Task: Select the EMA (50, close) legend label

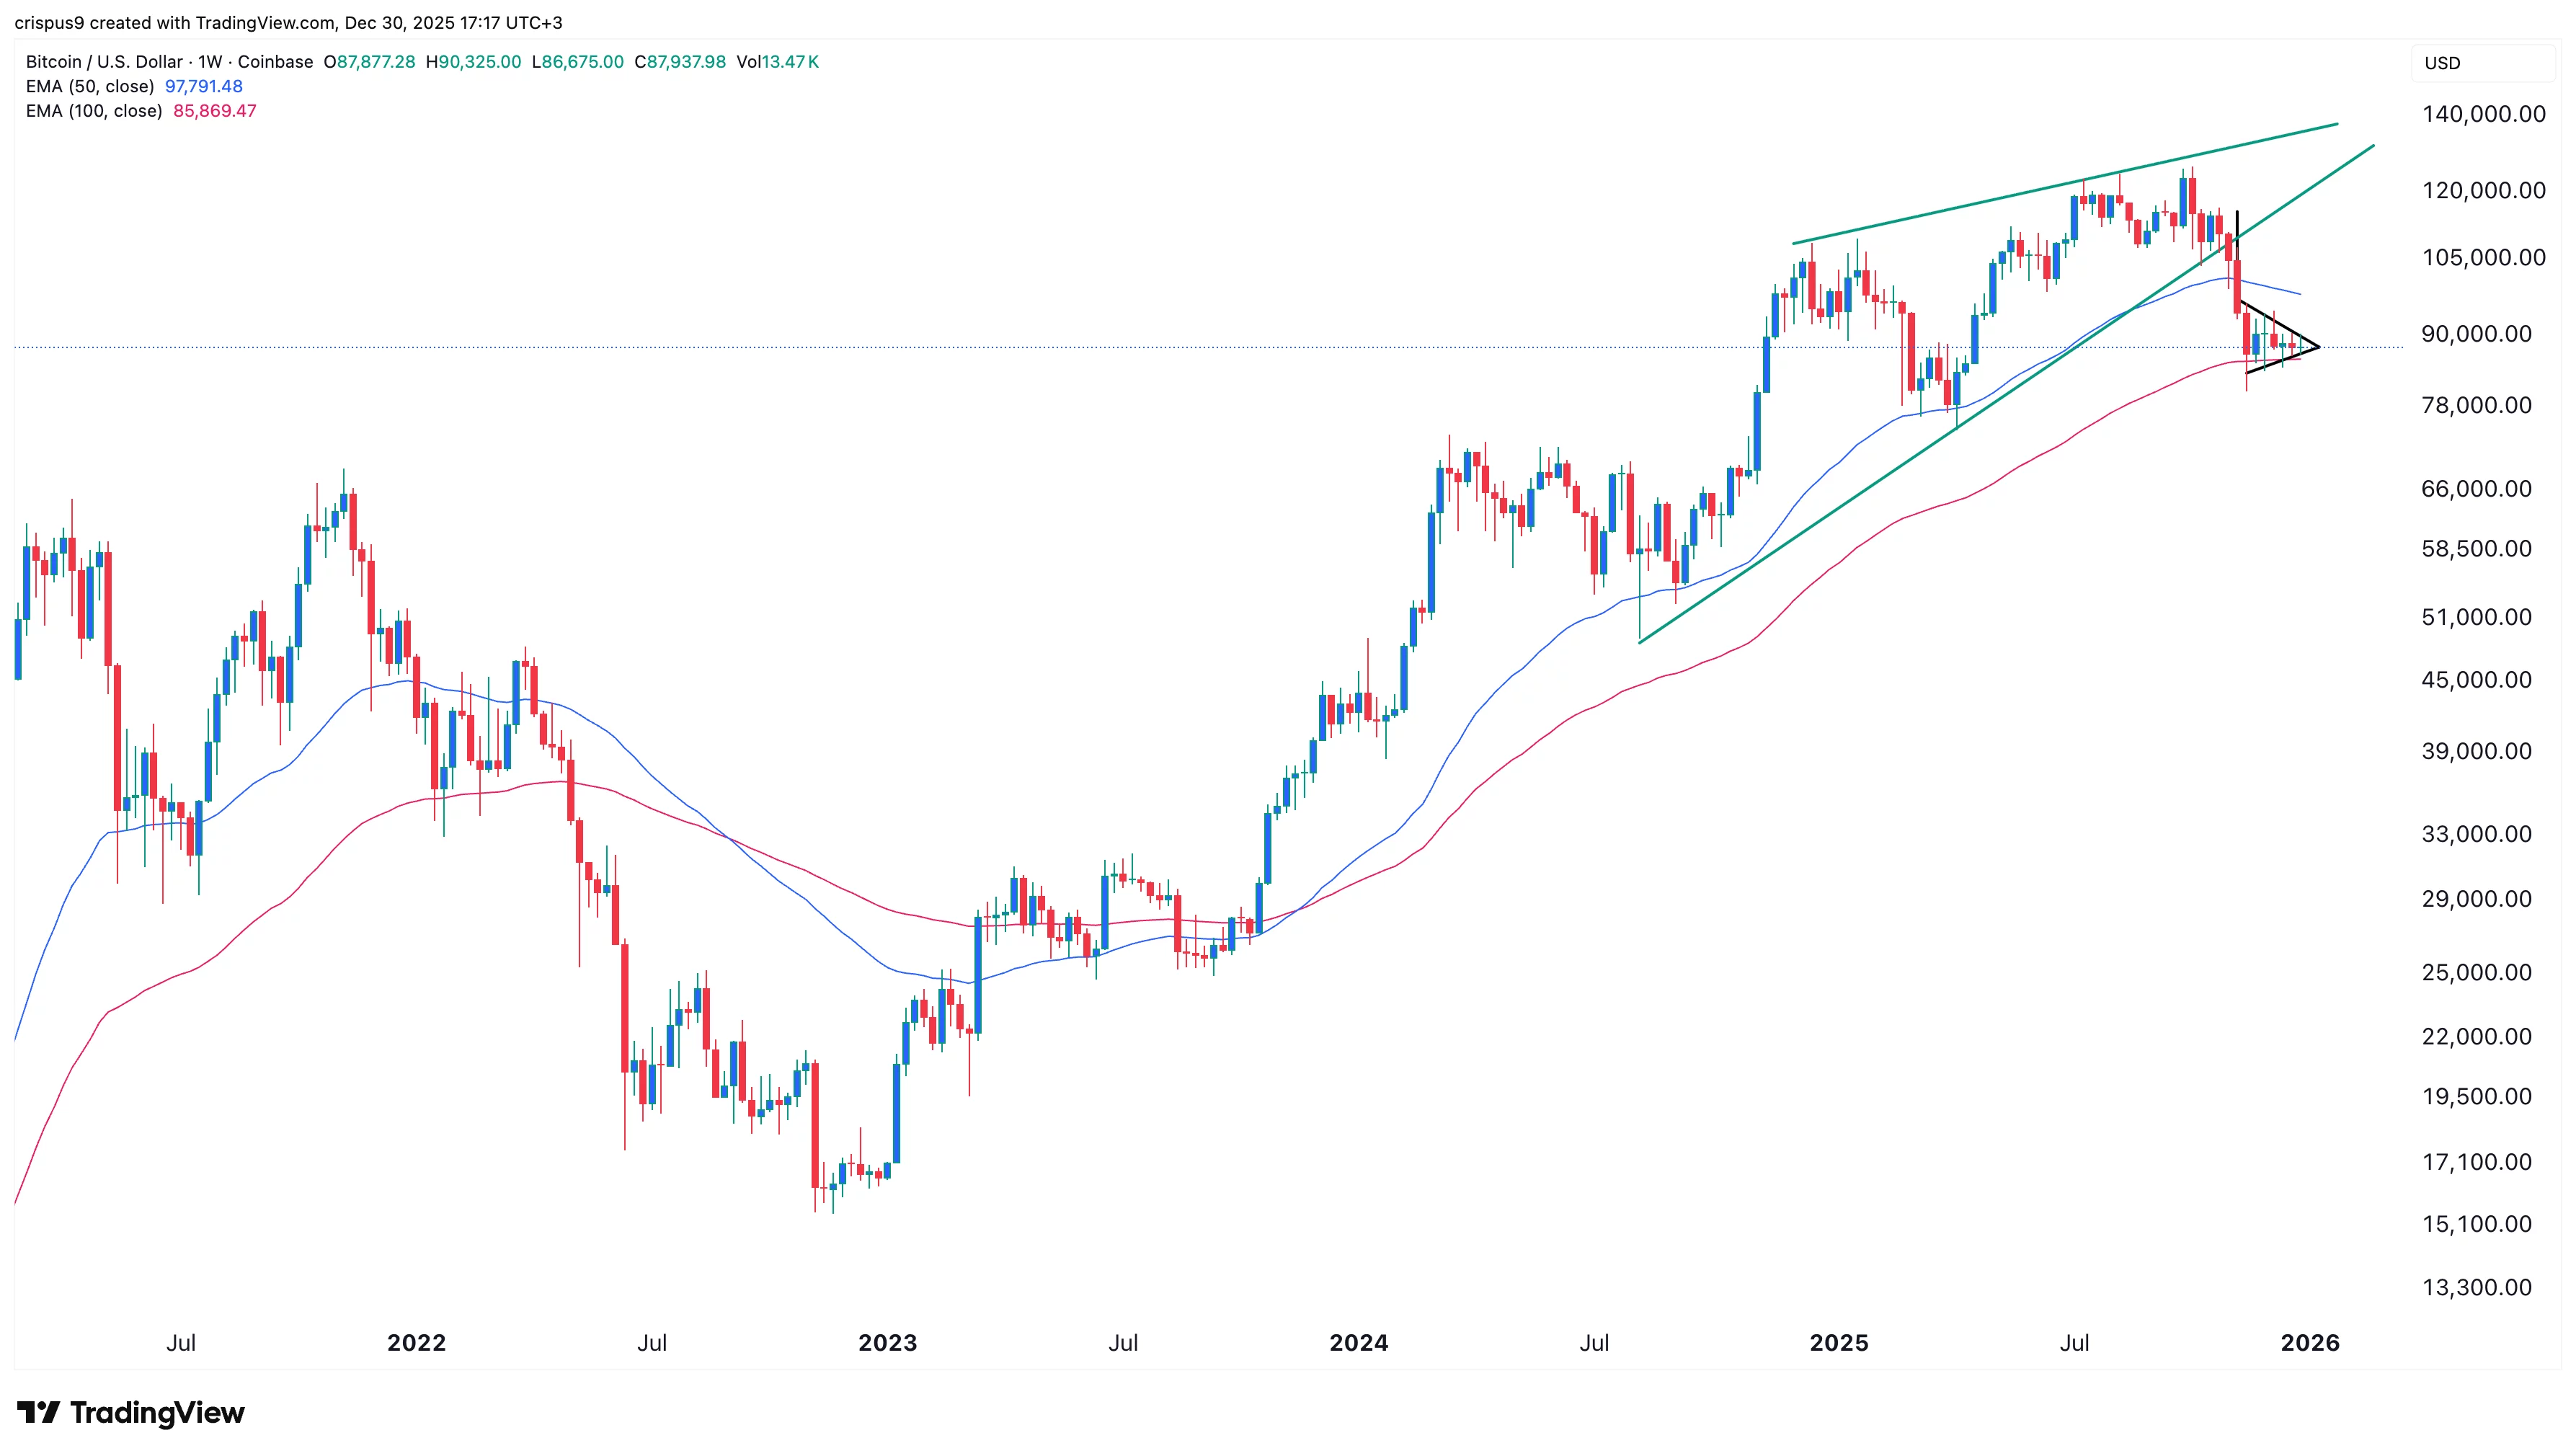Action: point(90,86)
